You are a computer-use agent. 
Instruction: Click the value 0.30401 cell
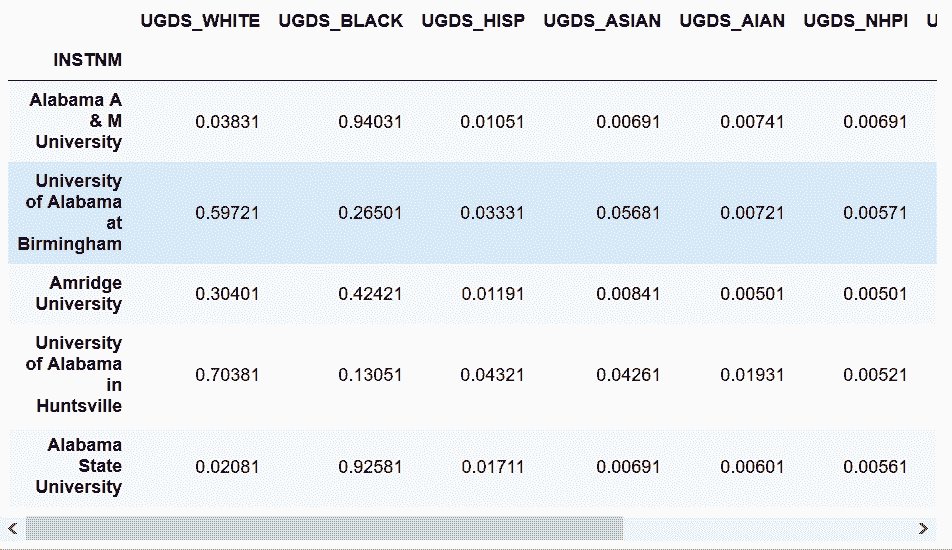point(227,294)
